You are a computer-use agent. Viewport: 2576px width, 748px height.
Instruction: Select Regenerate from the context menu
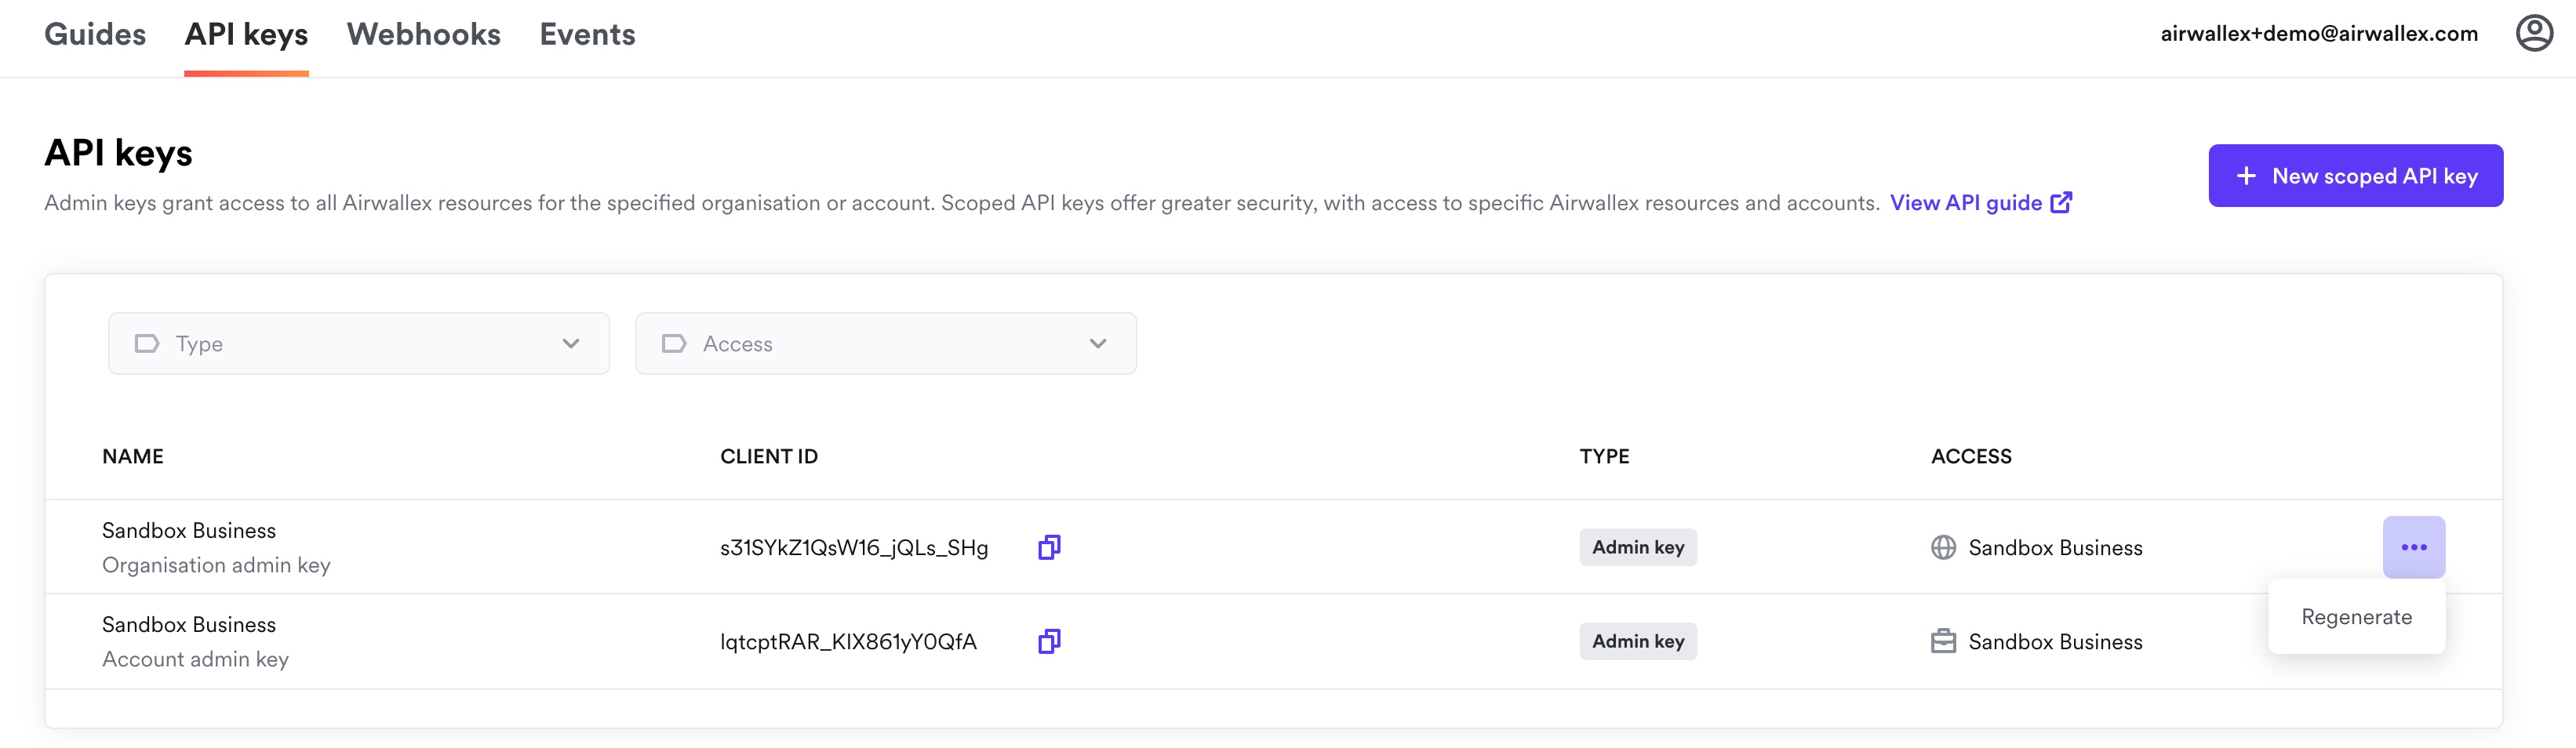2356,616
